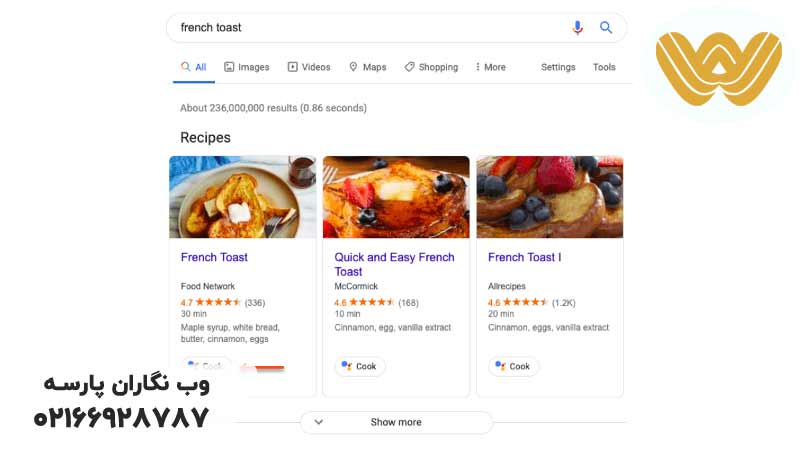The width and height of the screenshot is (800, 450).
Task: Open the Food Network French Toast thumbnail
Action: click(x=242, y=197)
